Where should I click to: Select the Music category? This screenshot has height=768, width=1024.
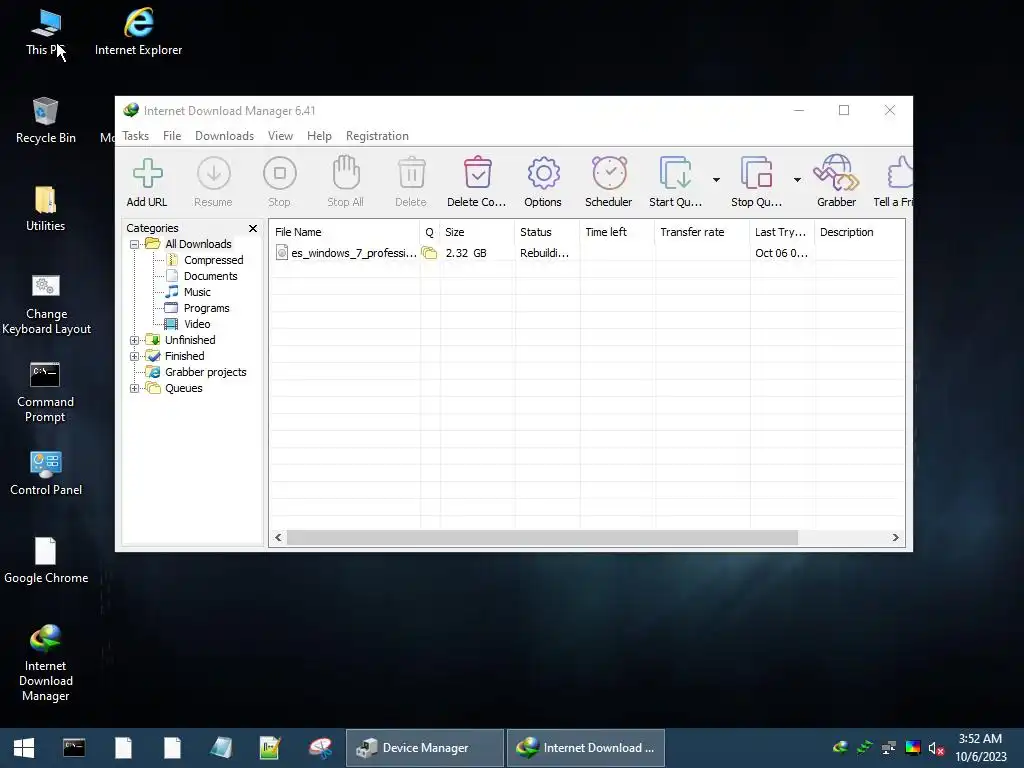coord(197,292)
